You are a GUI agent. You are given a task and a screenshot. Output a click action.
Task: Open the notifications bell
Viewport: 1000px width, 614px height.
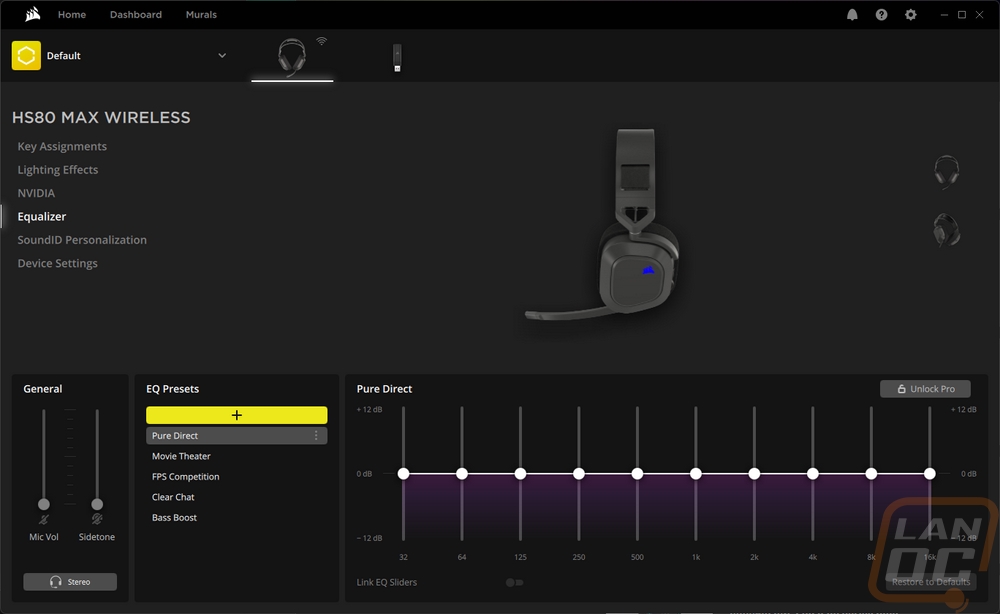tap(852, 15)
